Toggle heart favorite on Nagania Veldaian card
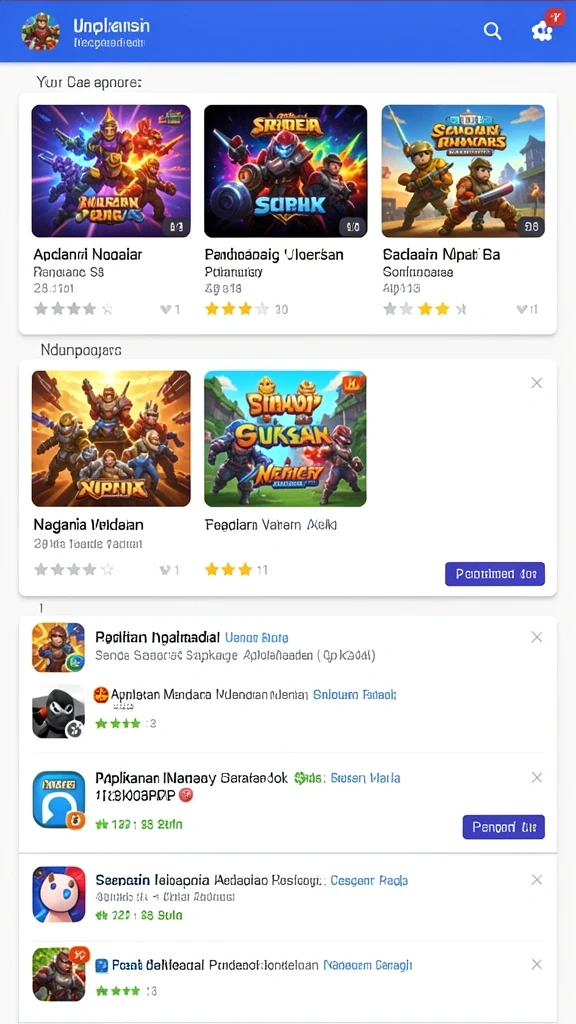 point(170,570)
